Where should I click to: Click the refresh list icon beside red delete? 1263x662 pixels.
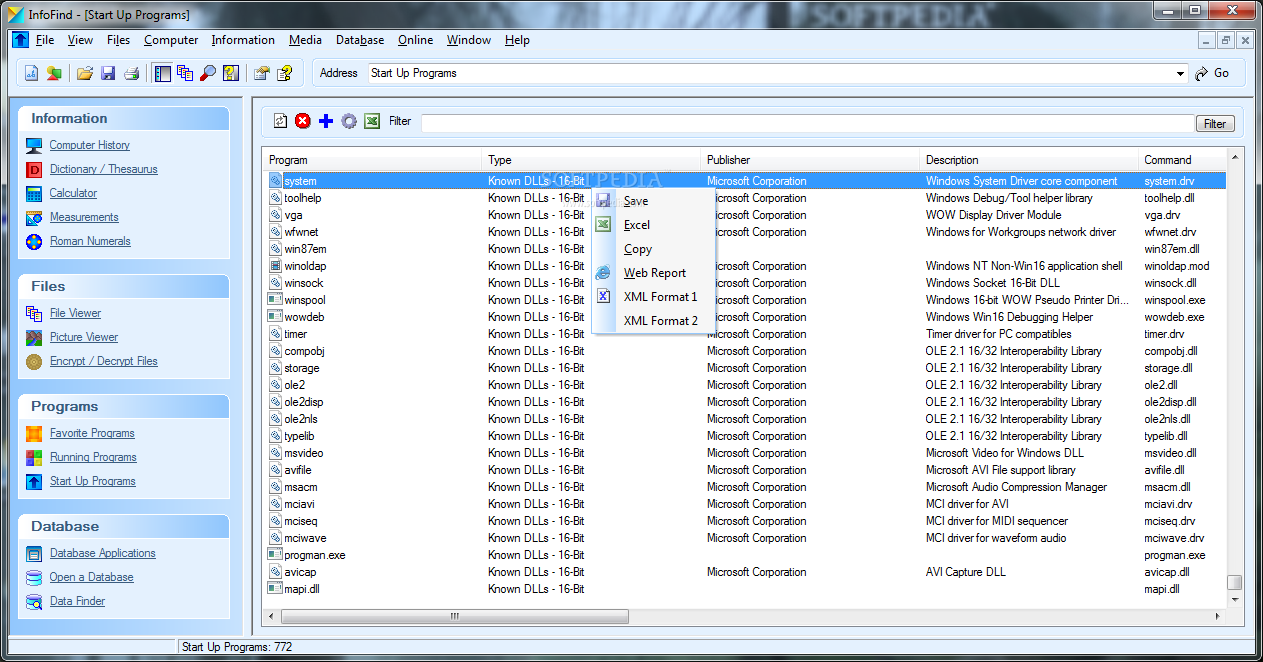[280, 121]
